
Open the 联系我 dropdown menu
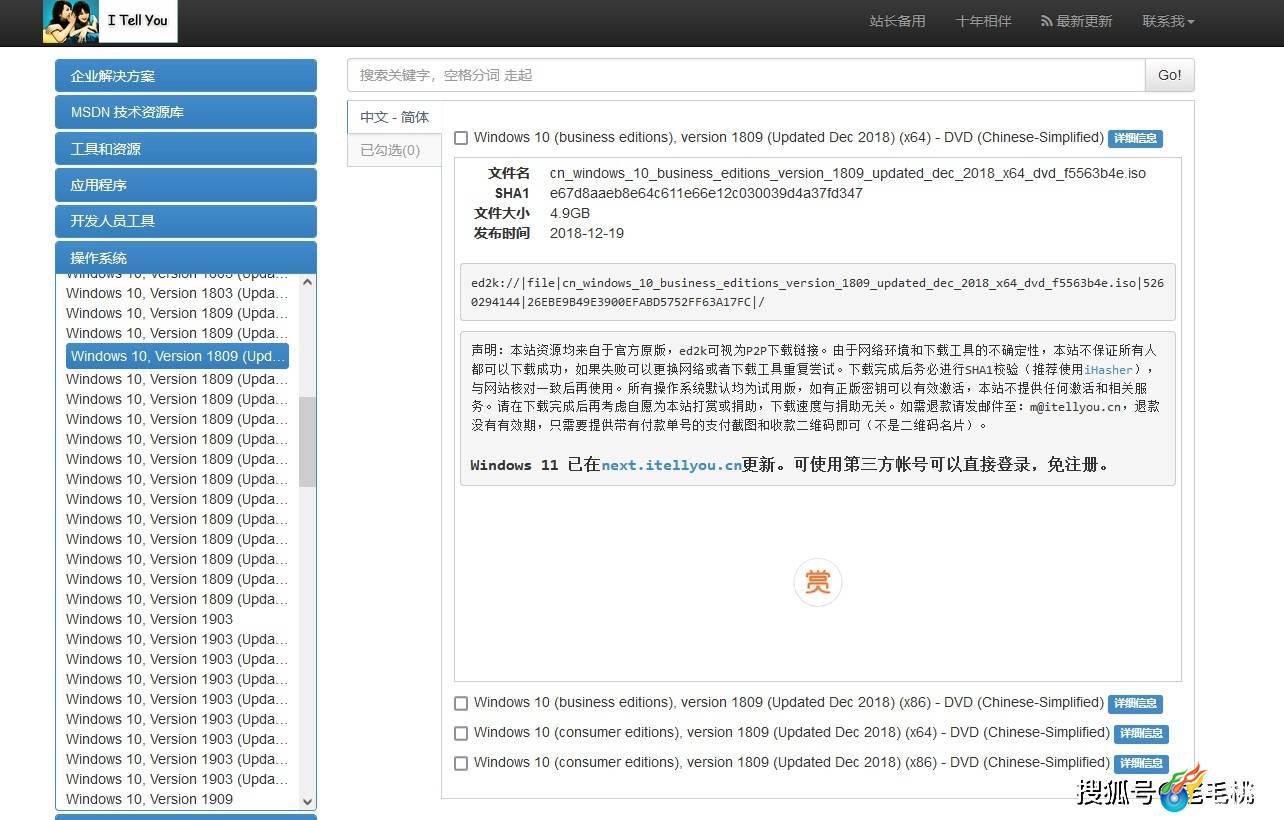point(1168,21)
